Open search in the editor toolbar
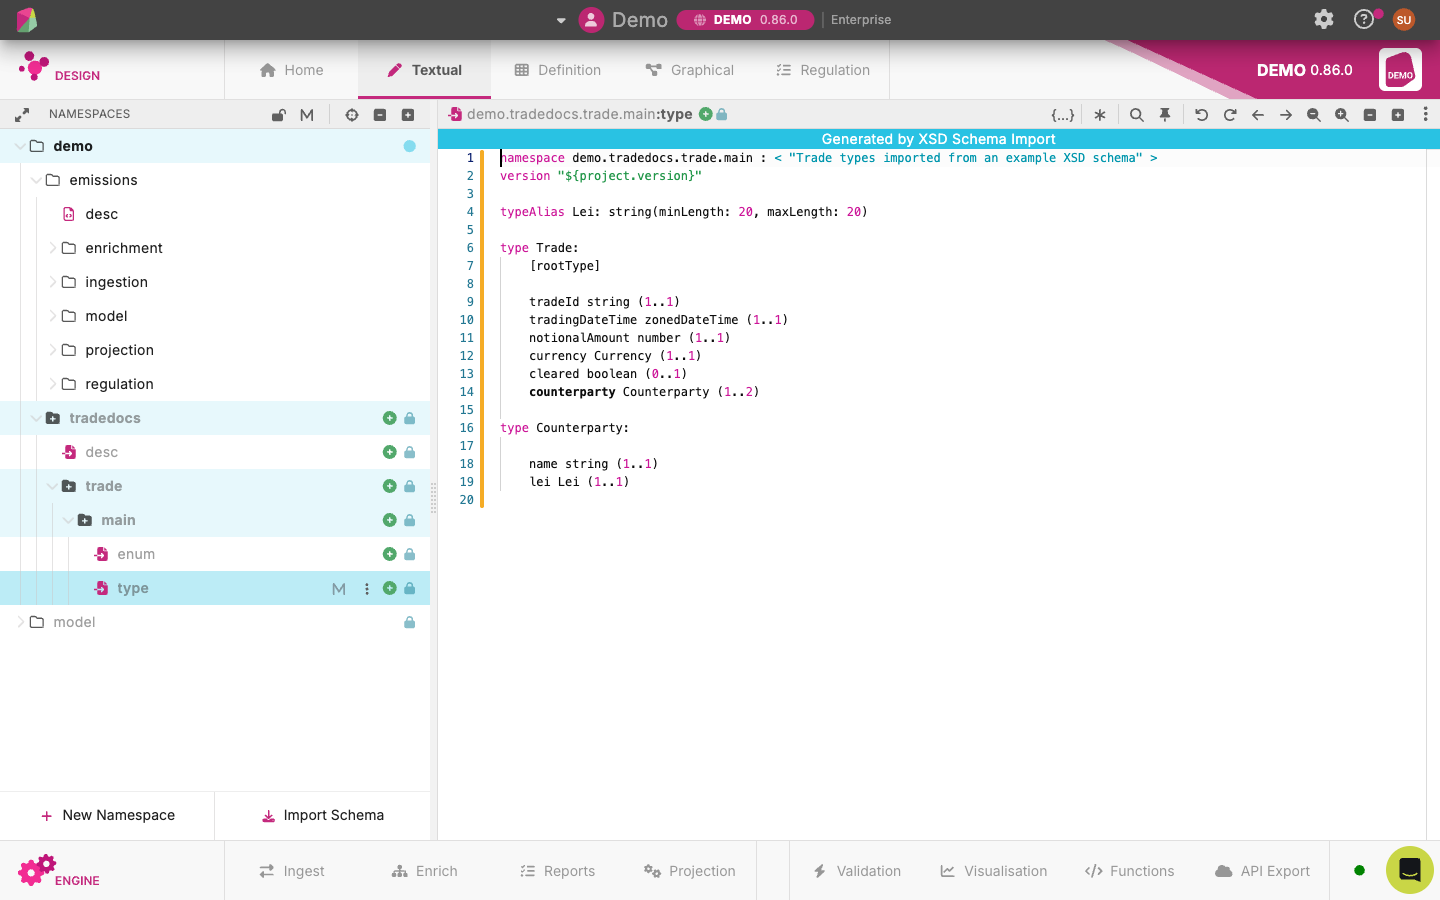 (1137, 115)
